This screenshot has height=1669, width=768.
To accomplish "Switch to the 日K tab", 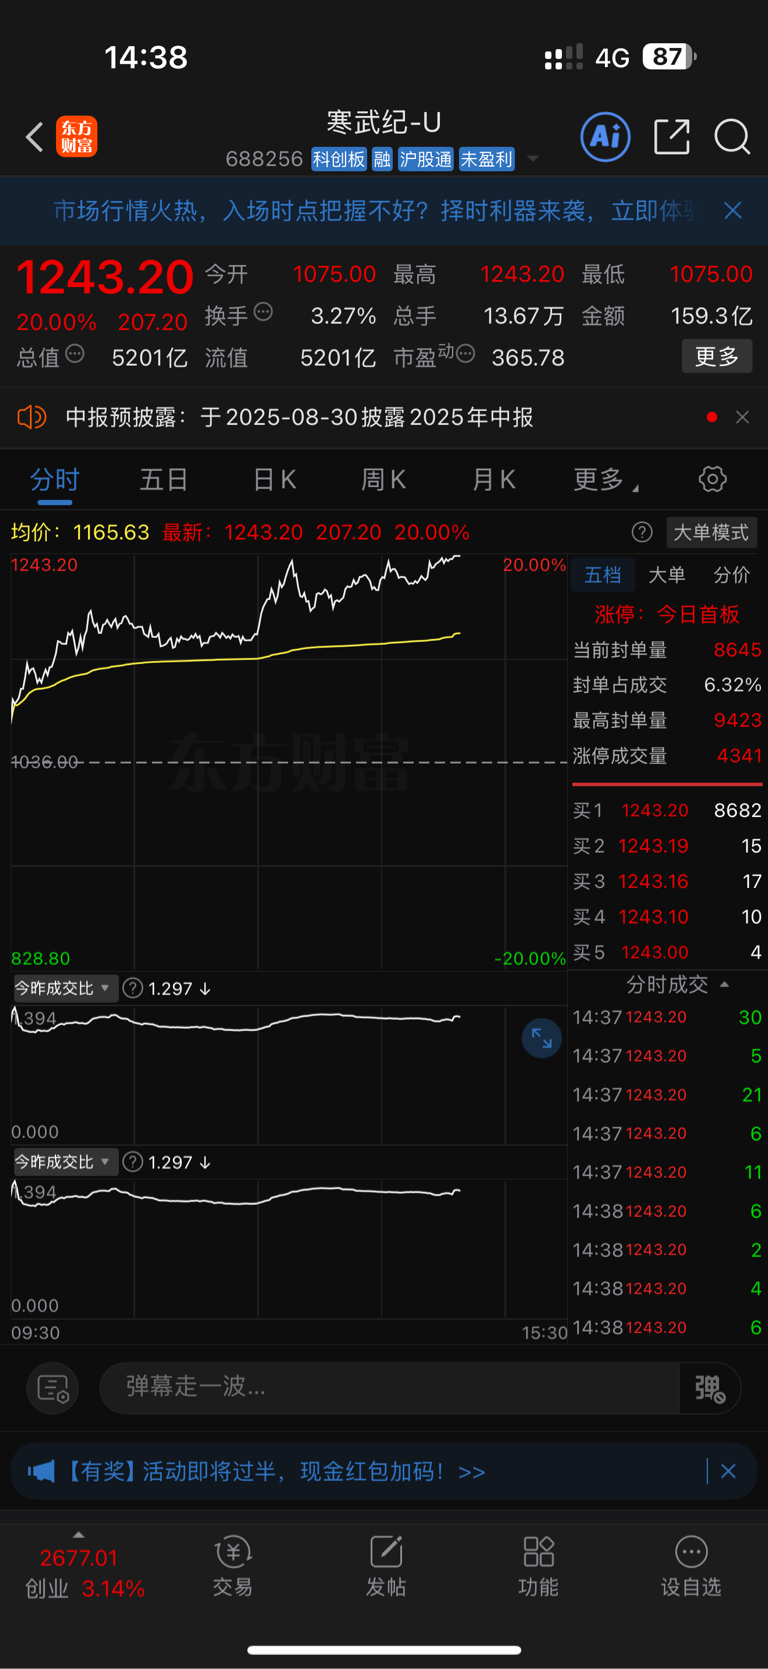I will (x=274, y=480).
